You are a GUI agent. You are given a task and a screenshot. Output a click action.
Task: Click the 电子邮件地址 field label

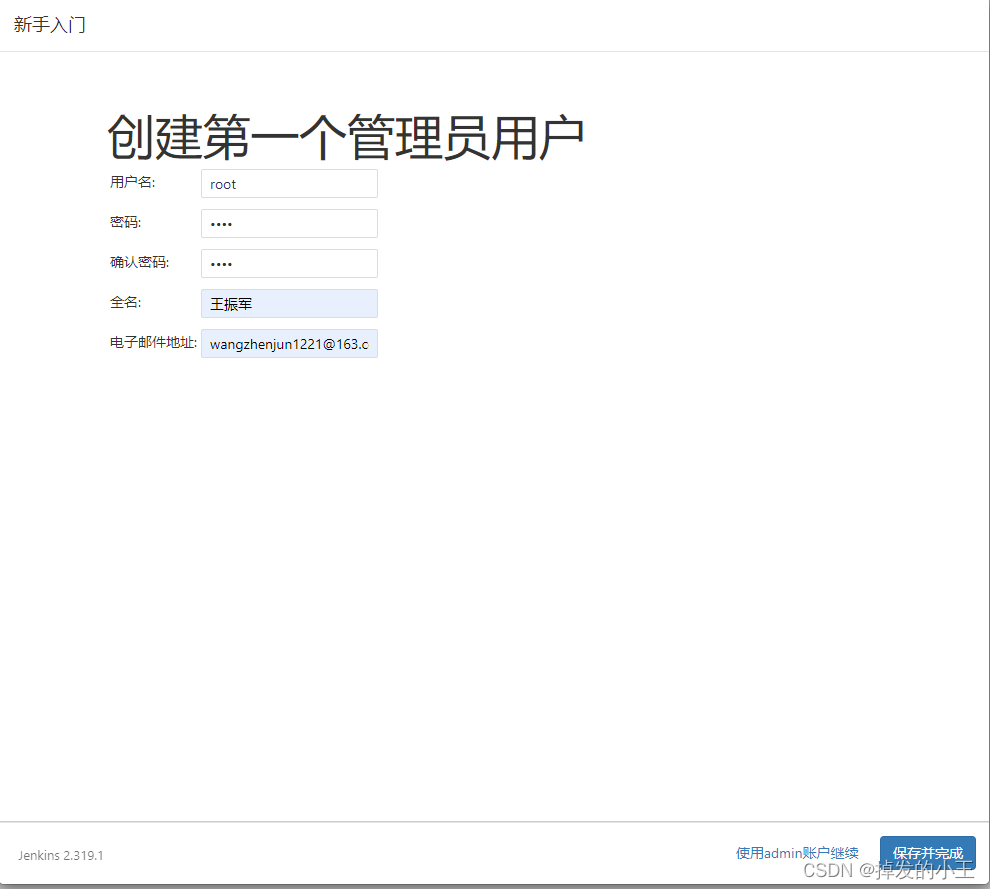point(150,341)
